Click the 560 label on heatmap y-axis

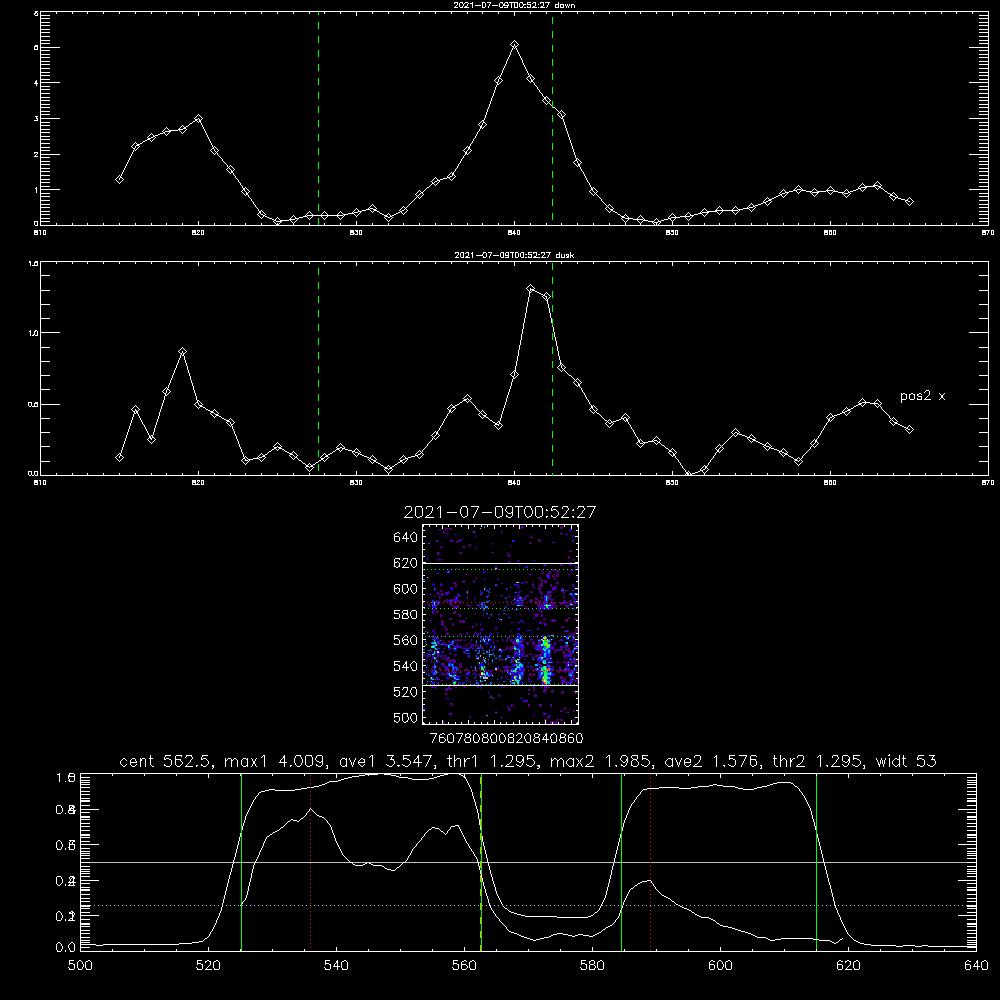tap(406, 640)
